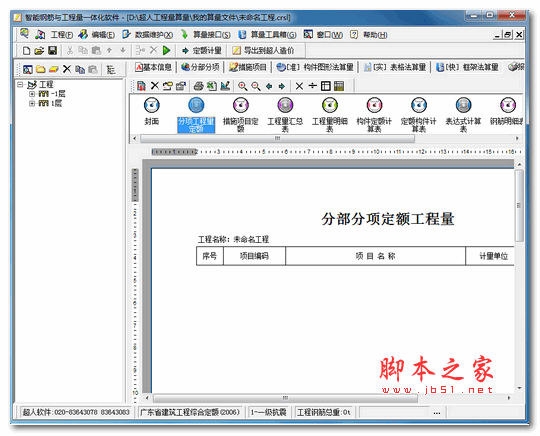Click the divide symbol icon in report toolbar
540x436 pixels.
click(312, 86)
